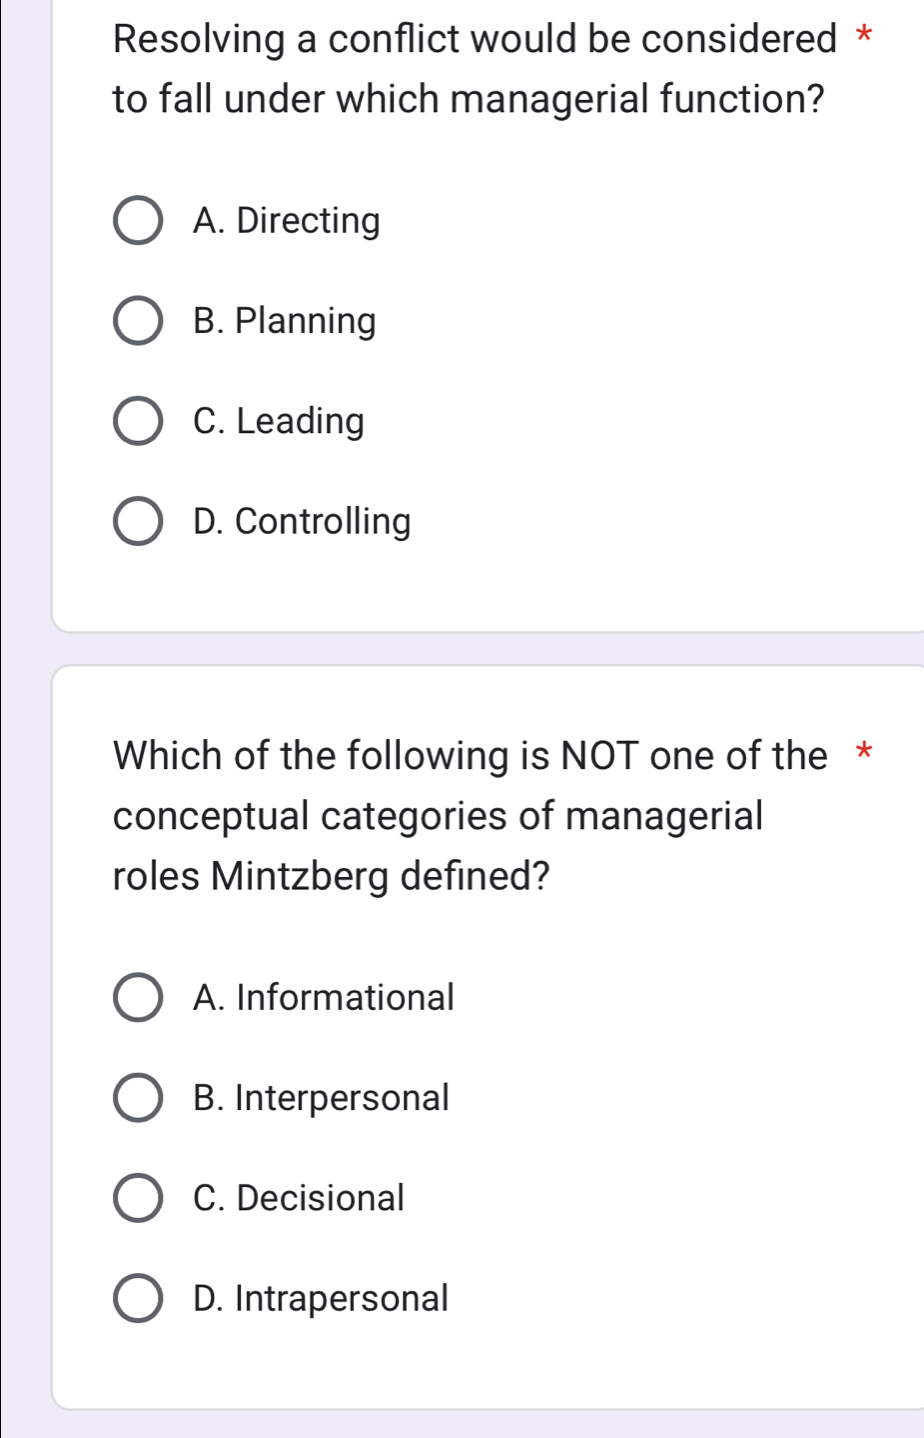Select answer C. Decisional
This screenshot has width=924, height=1438.
pyautogui.click(x=138, y=1198)
